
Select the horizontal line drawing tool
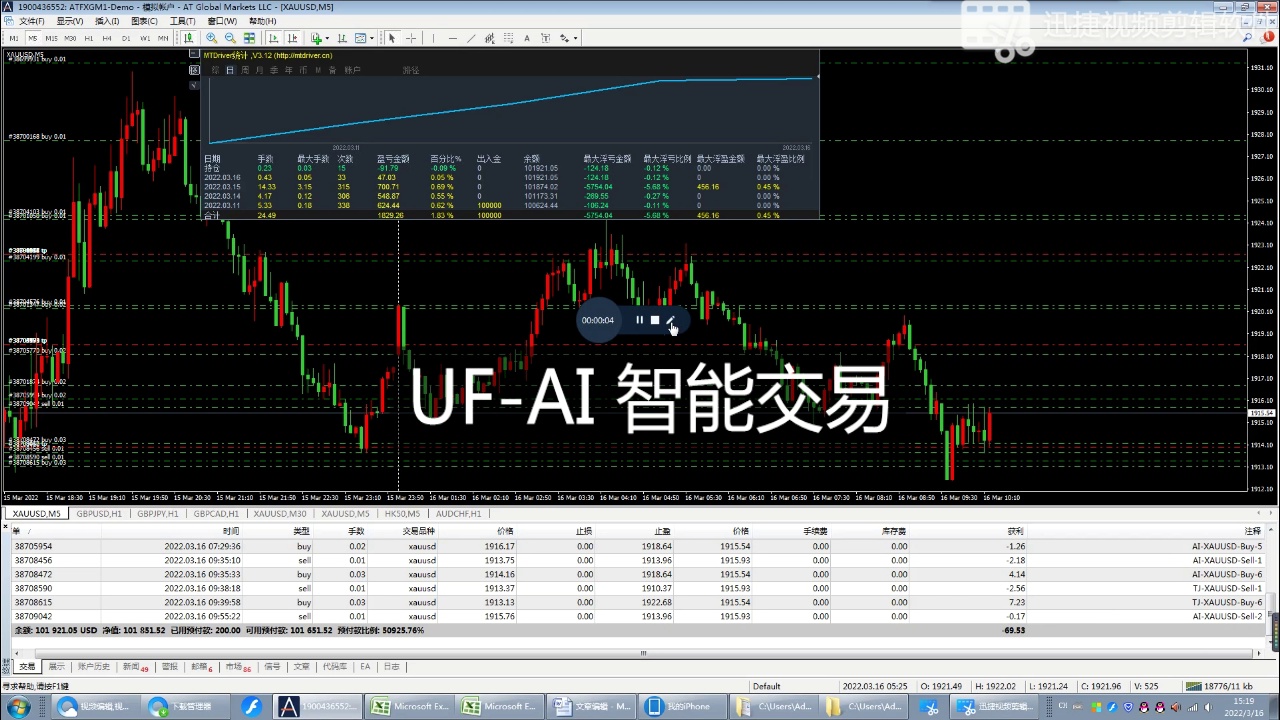(453, 38)
